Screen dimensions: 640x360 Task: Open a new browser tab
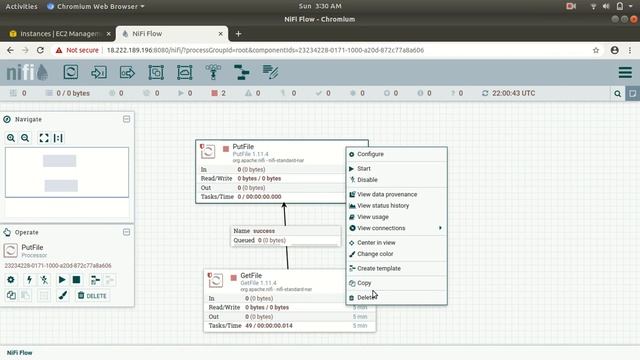coord(238,34)
